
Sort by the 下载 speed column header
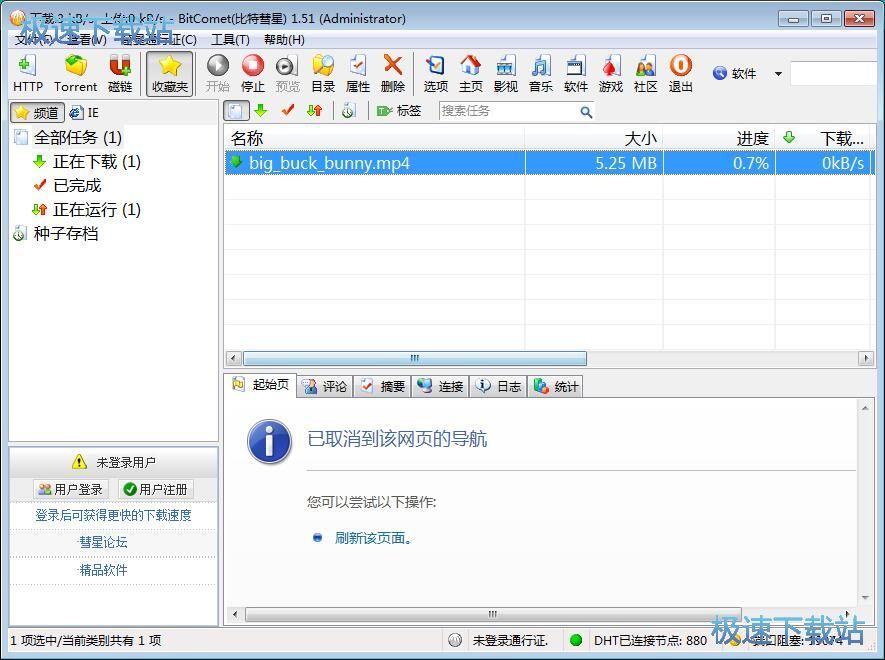tap(825, 138)
